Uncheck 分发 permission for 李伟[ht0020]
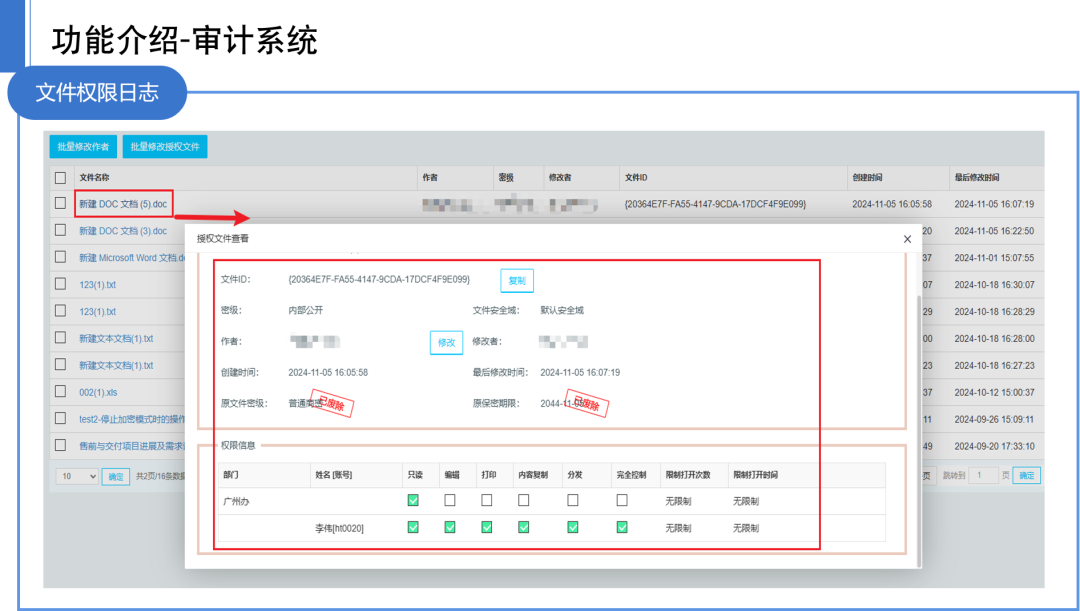The height and width of the screenshot is (611, 1080). [573, 527]
